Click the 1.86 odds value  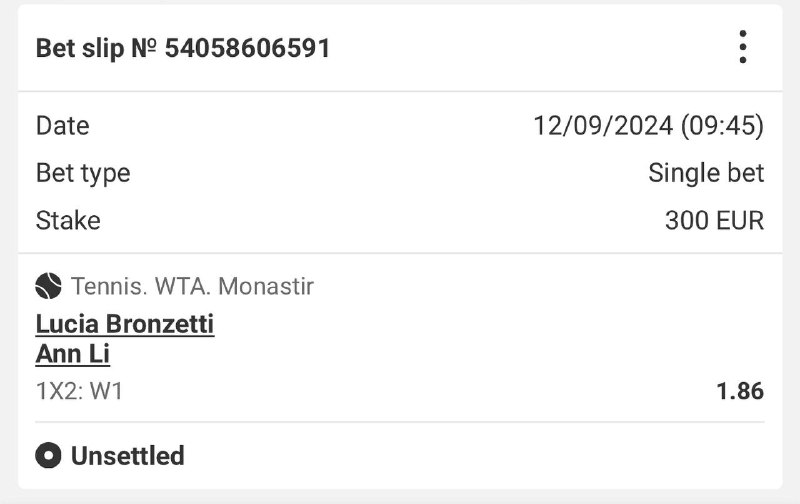pyautogui.click(x=740, y=391)
